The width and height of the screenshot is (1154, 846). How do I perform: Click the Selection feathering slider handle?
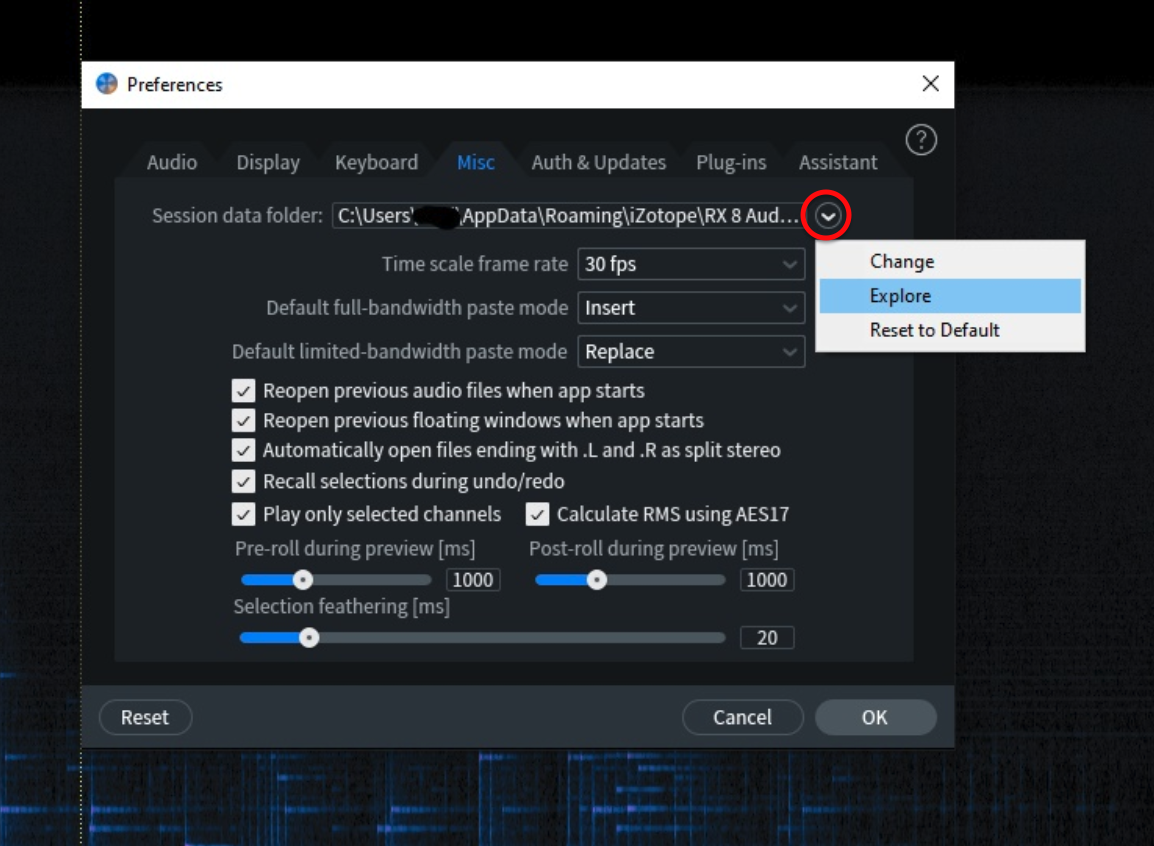tap(309, 638)
